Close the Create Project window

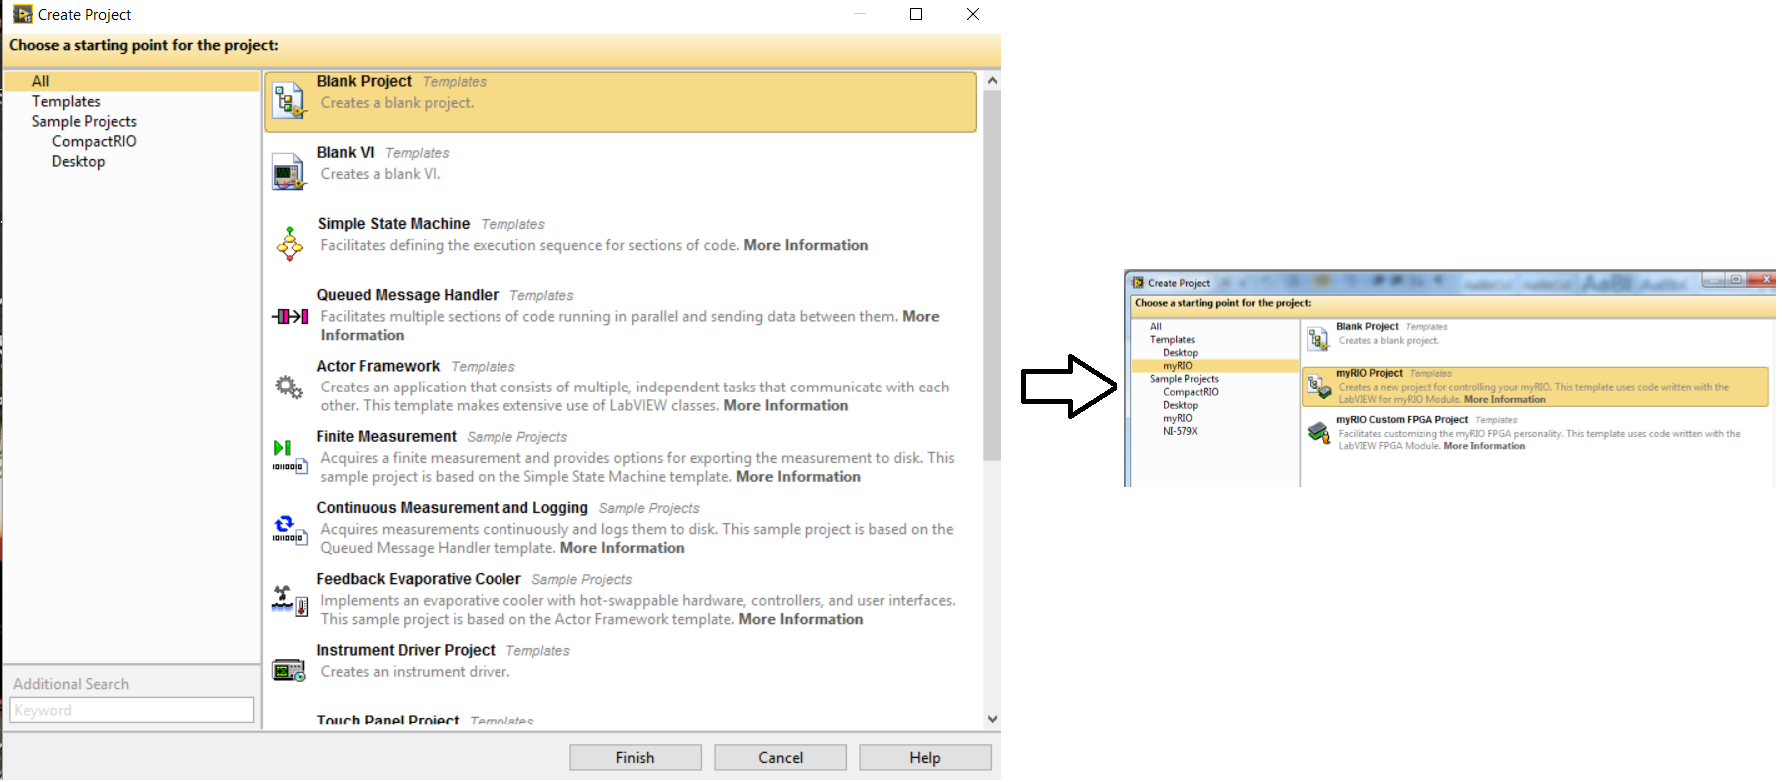point(973,14)
